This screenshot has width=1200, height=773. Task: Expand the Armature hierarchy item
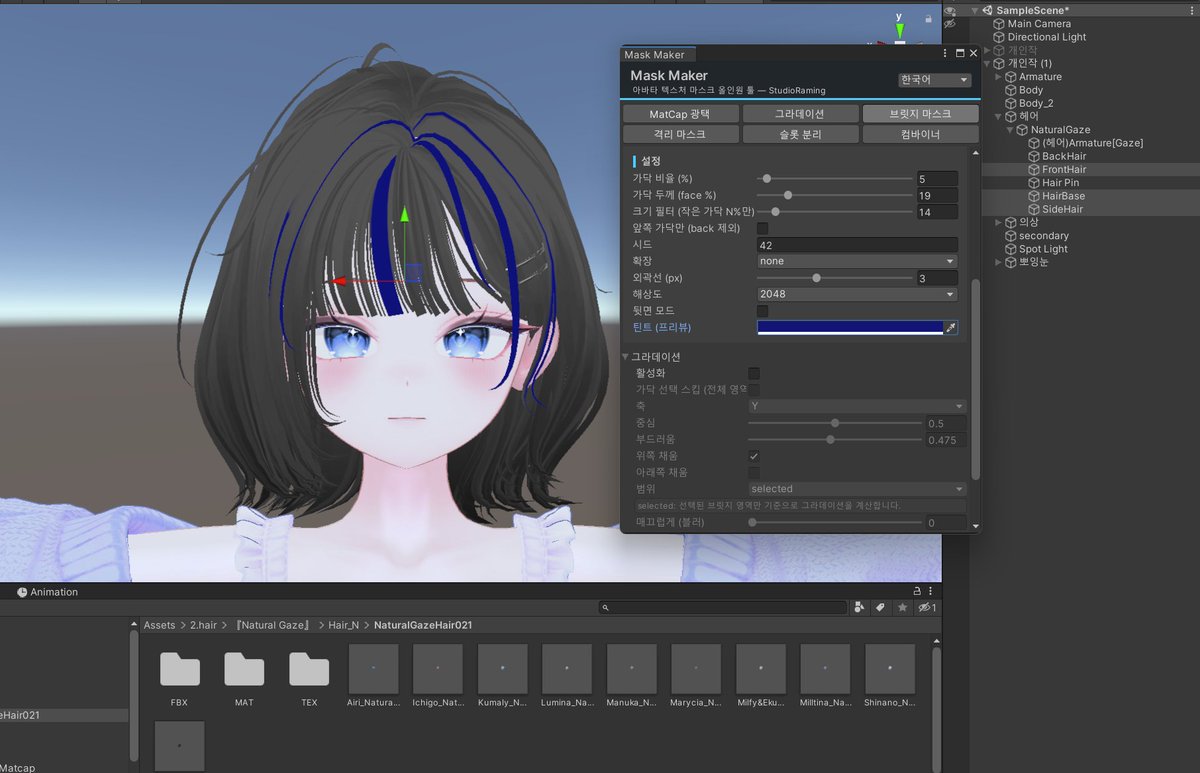[x=997, y=77]
